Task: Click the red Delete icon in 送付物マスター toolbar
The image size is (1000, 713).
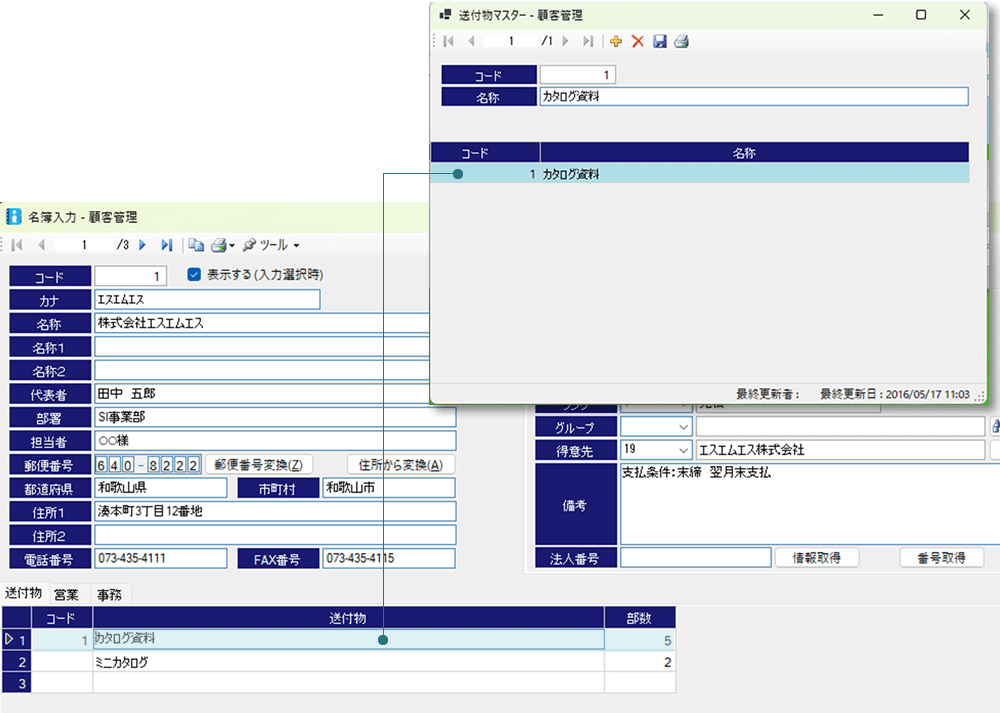Action: 637,41
